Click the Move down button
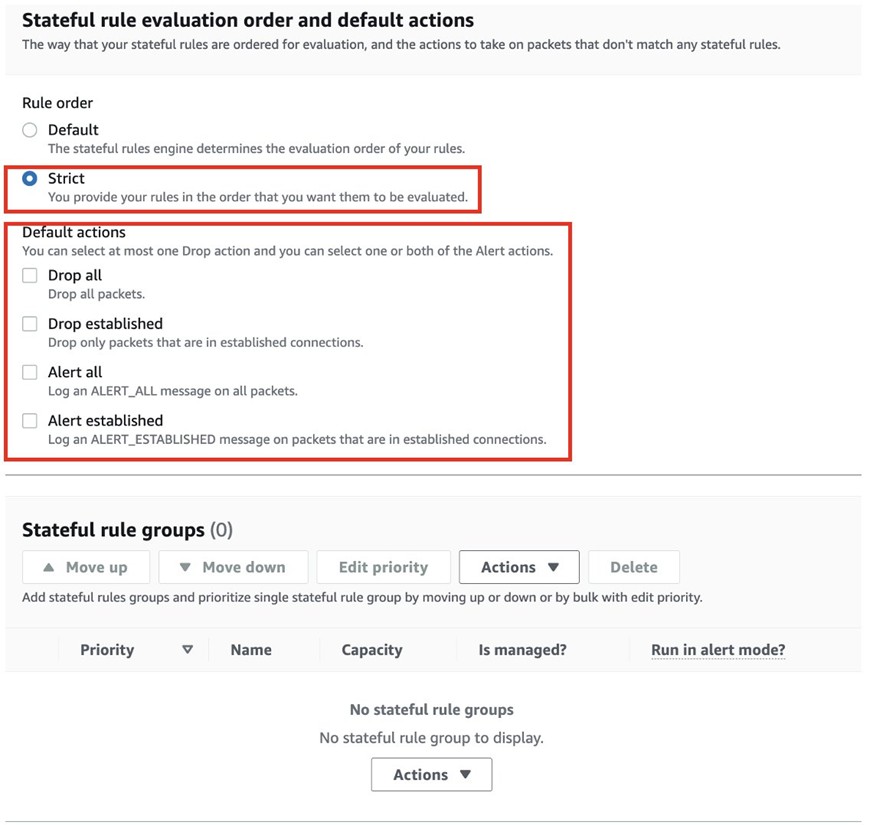 coord(232,567)
